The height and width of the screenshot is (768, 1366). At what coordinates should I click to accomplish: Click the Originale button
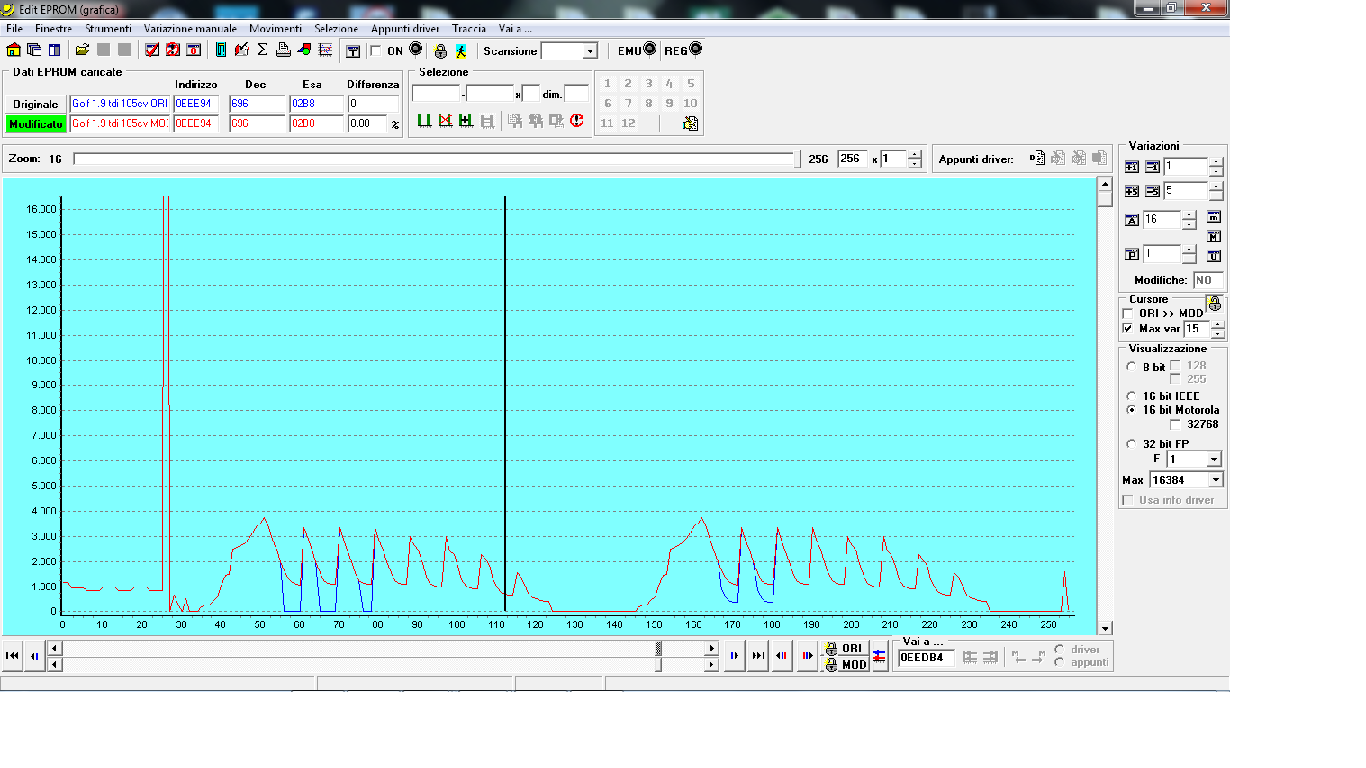click(35, 104)
